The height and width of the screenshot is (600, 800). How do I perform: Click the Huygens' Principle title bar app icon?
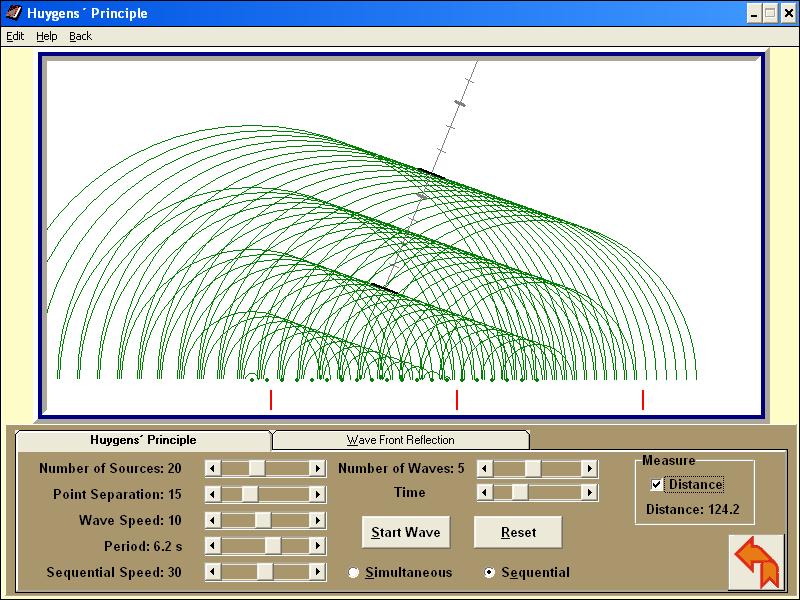tap(14, 13)
